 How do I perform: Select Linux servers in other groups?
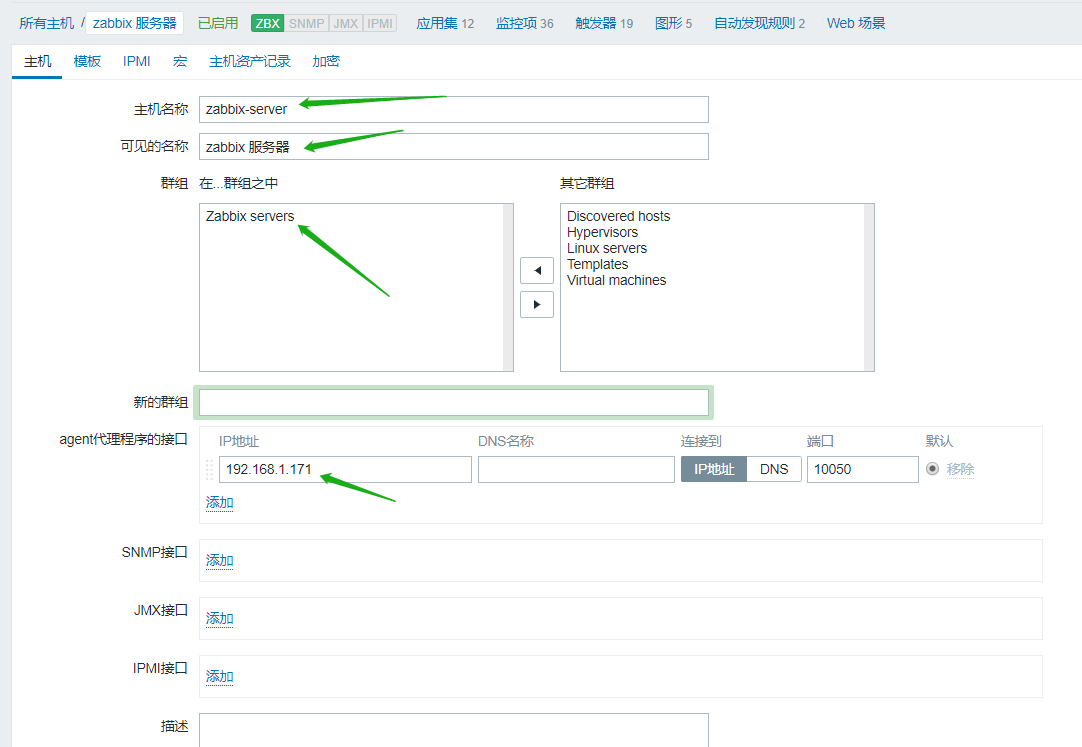(607, 248)
